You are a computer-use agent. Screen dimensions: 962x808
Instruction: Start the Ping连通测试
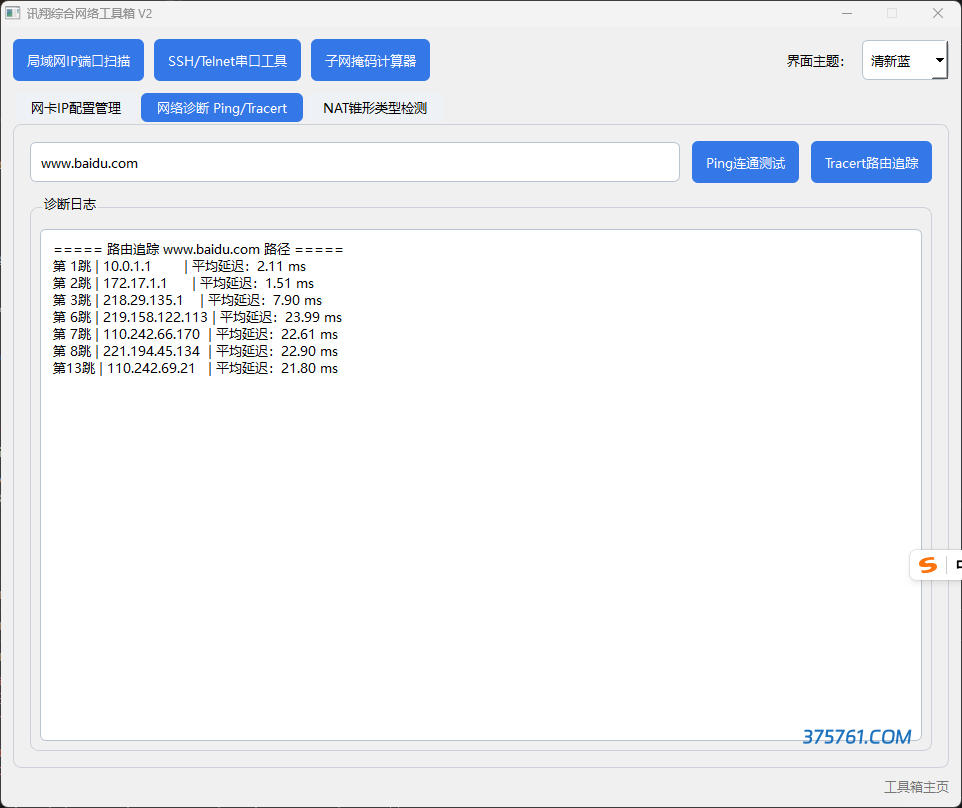[x=745, y=163]
